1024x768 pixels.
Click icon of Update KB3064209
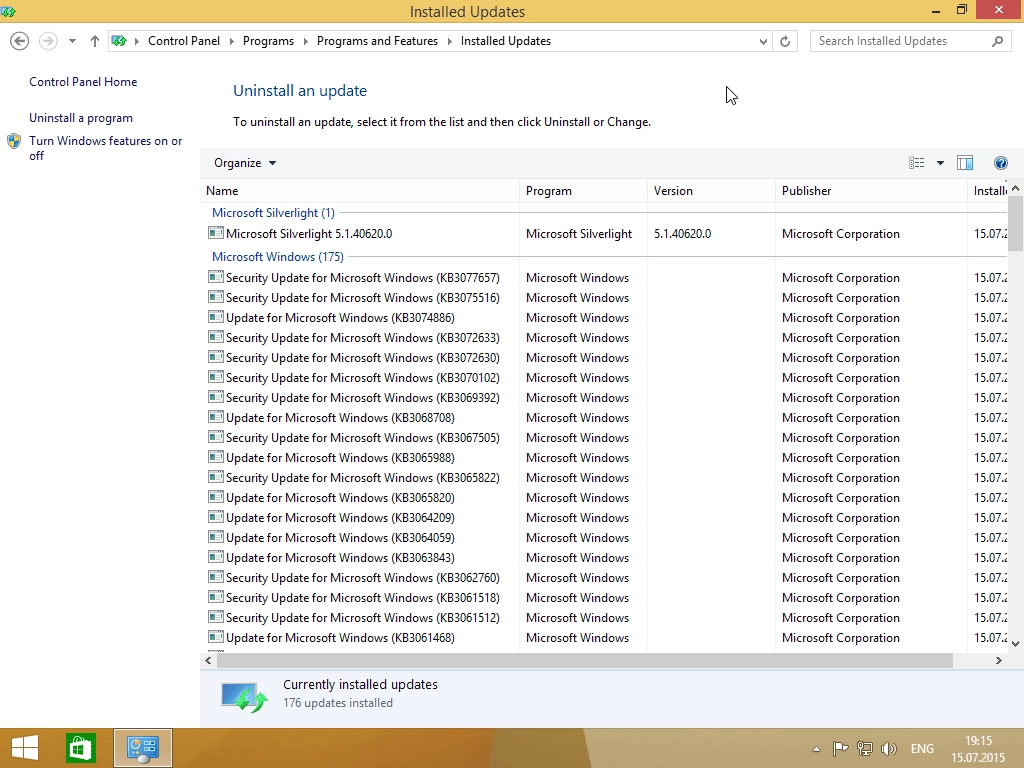[x=216, y=517]
